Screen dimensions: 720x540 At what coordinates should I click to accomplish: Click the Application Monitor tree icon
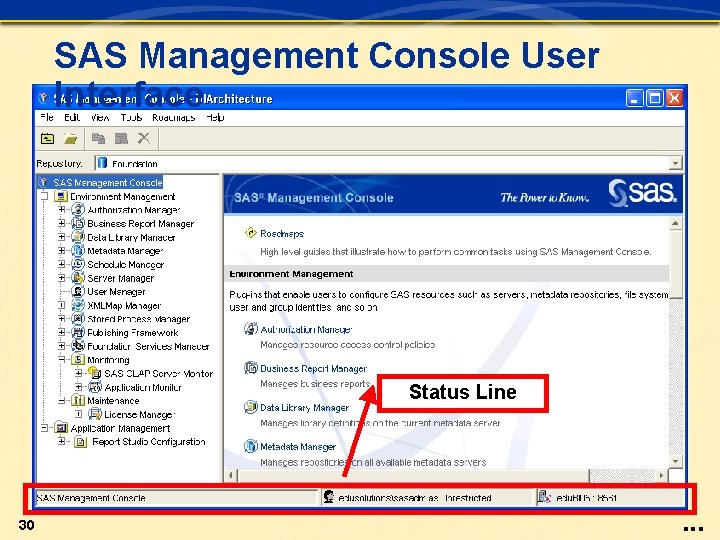[95, 387]
